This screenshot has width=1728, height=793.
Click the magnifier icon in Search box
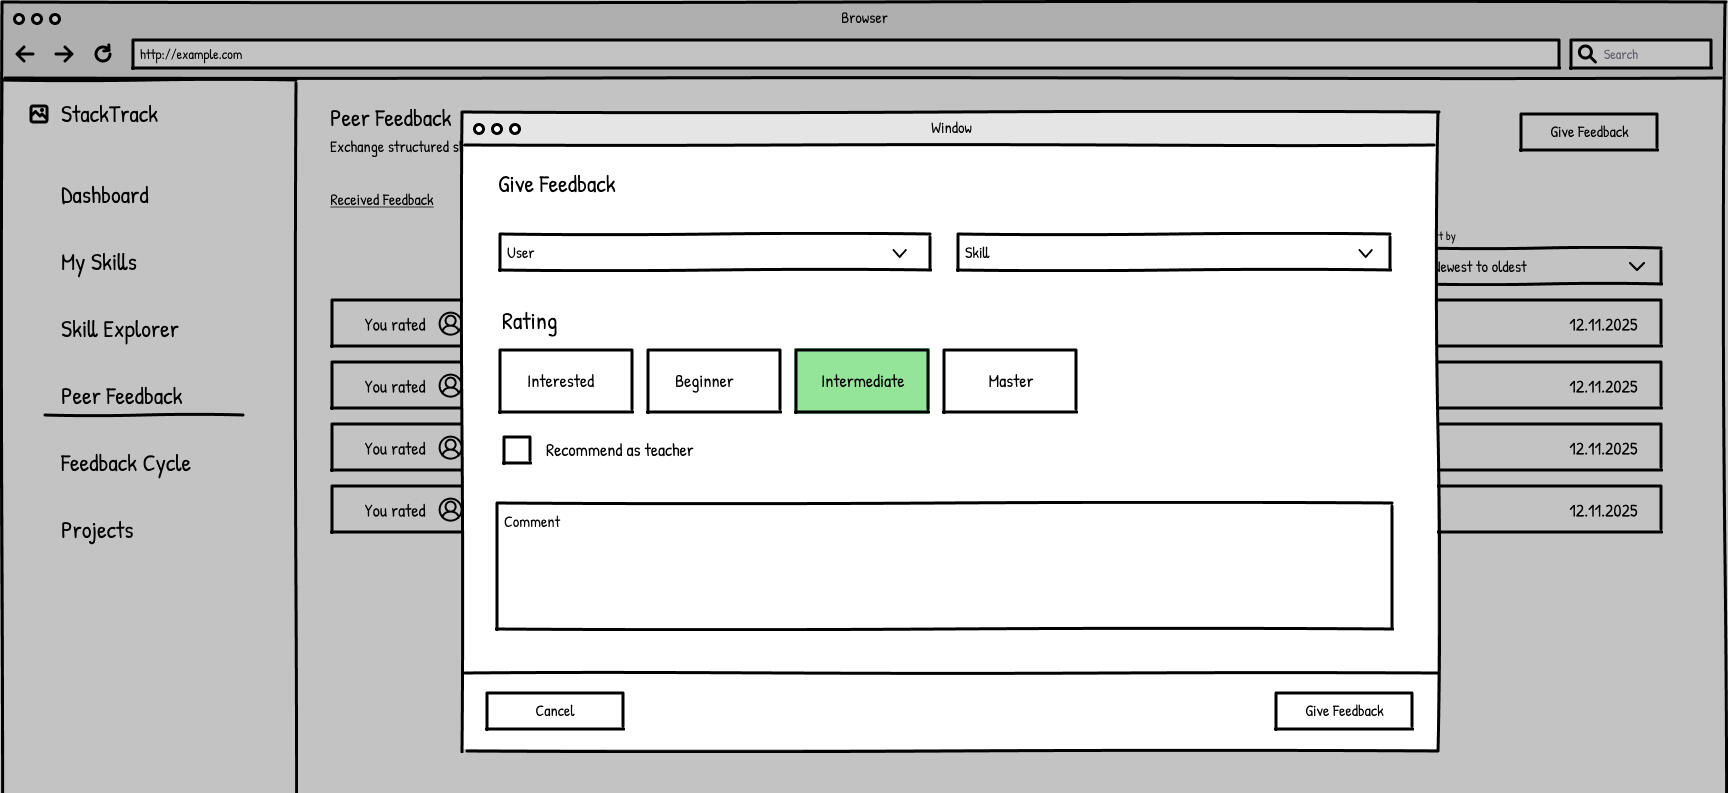(x=1587, y=54)
